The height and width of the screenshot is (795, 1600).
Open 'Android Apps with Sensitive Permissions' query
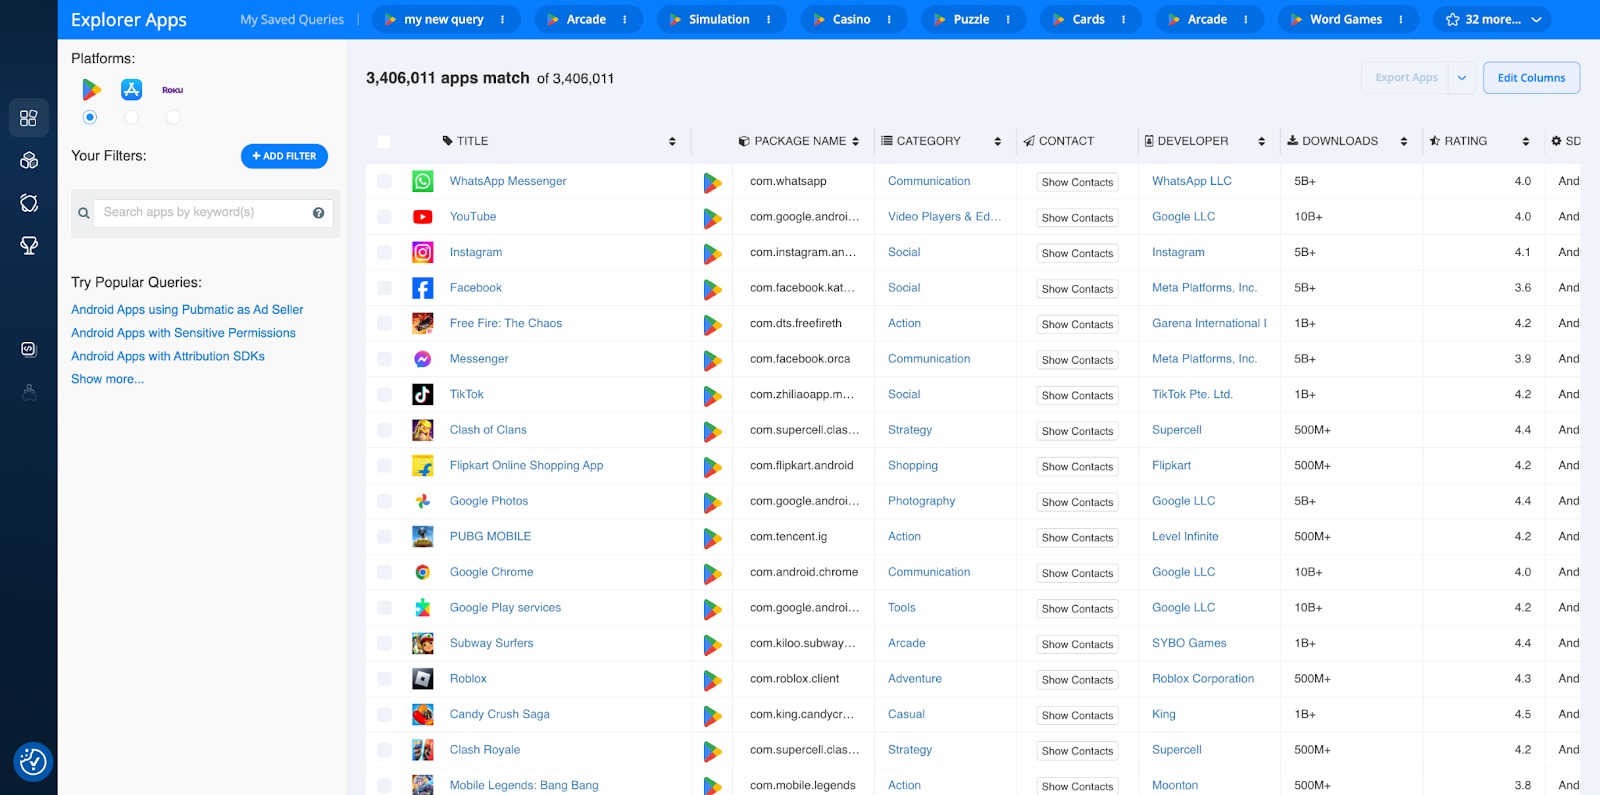tap(183, 333)
